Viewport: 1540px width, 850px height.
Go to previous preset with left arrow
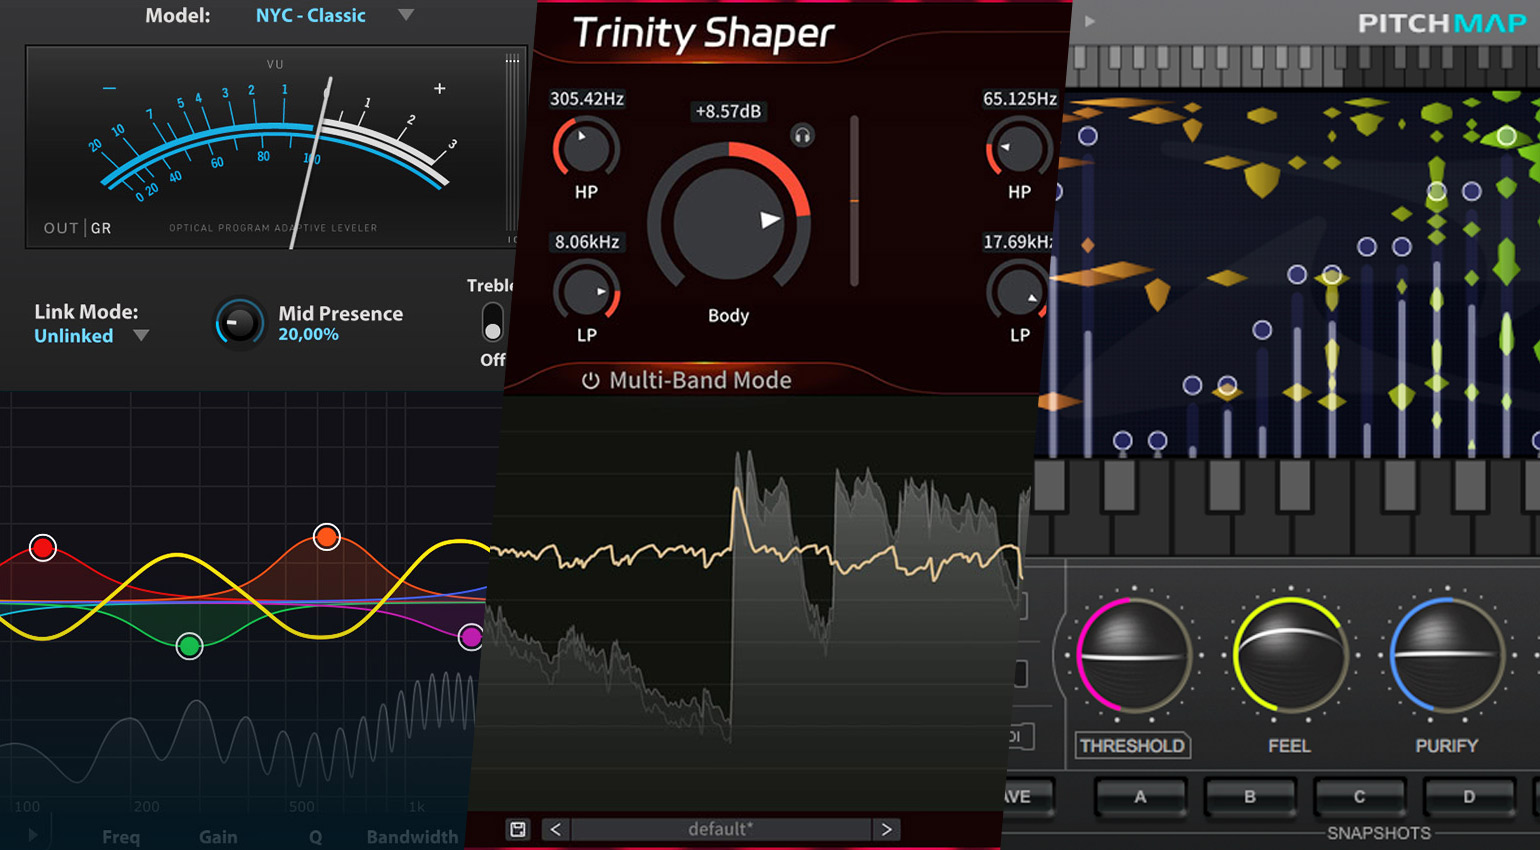(x=556, y=829)
